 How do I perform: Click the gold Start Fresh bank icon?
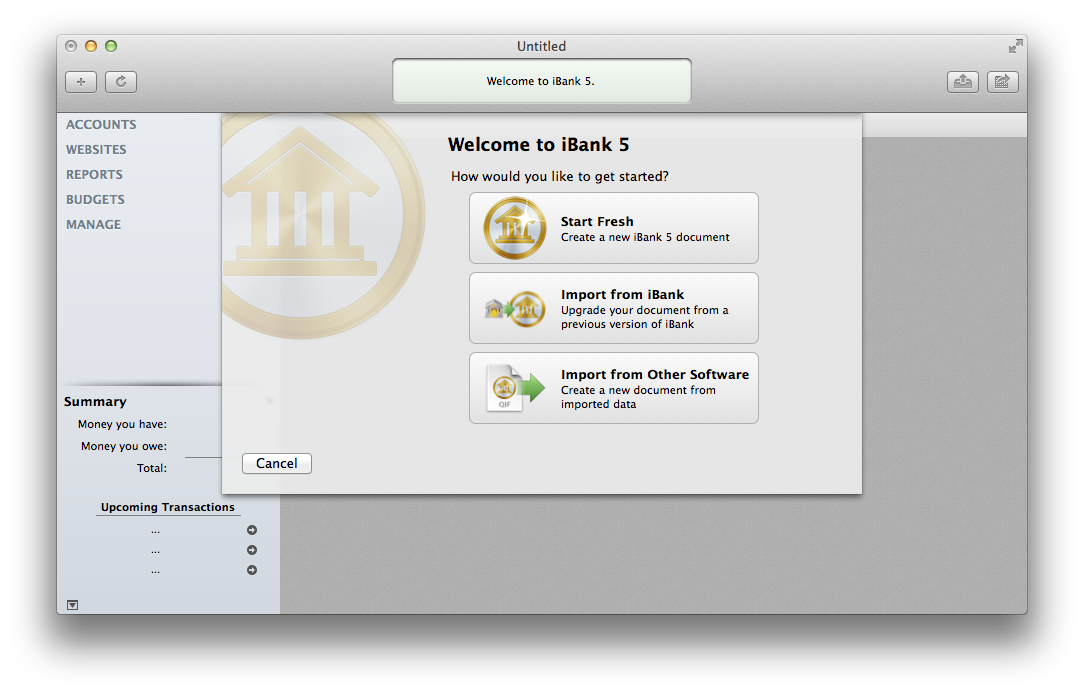point(515,228)
